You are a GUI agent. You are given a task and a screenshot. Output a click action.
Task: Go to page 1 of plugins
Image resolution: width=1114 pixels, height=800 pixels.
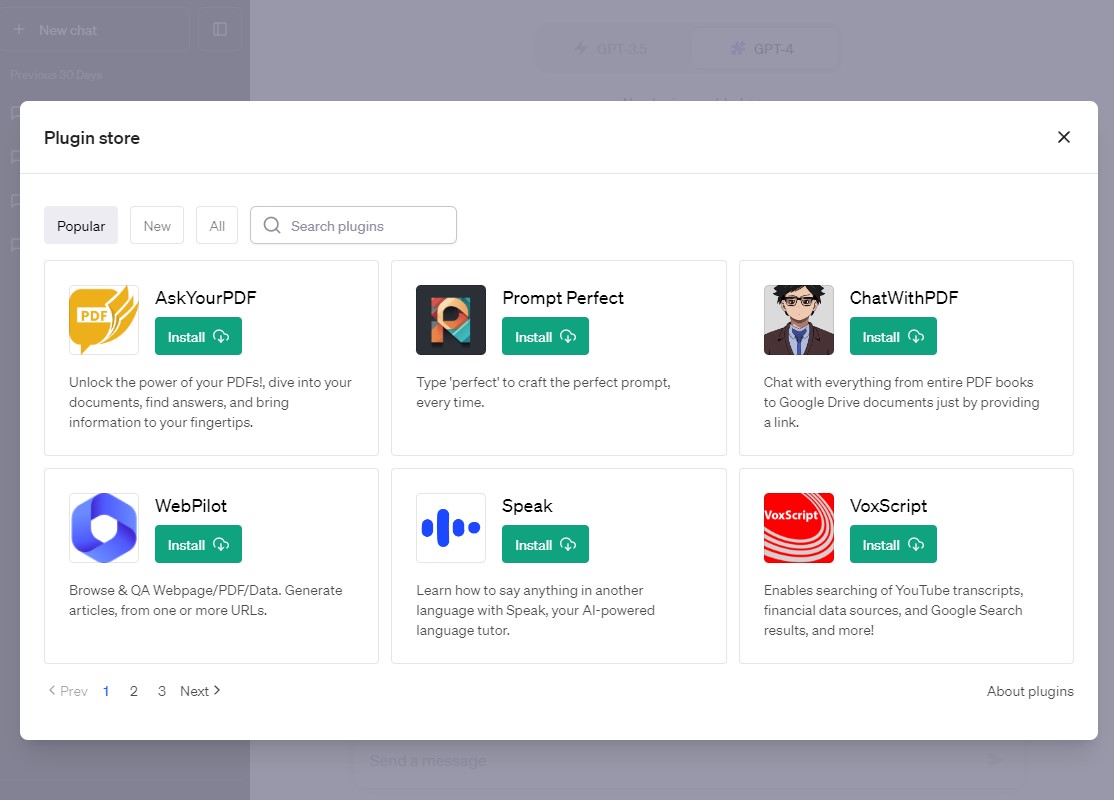(106, 691)
